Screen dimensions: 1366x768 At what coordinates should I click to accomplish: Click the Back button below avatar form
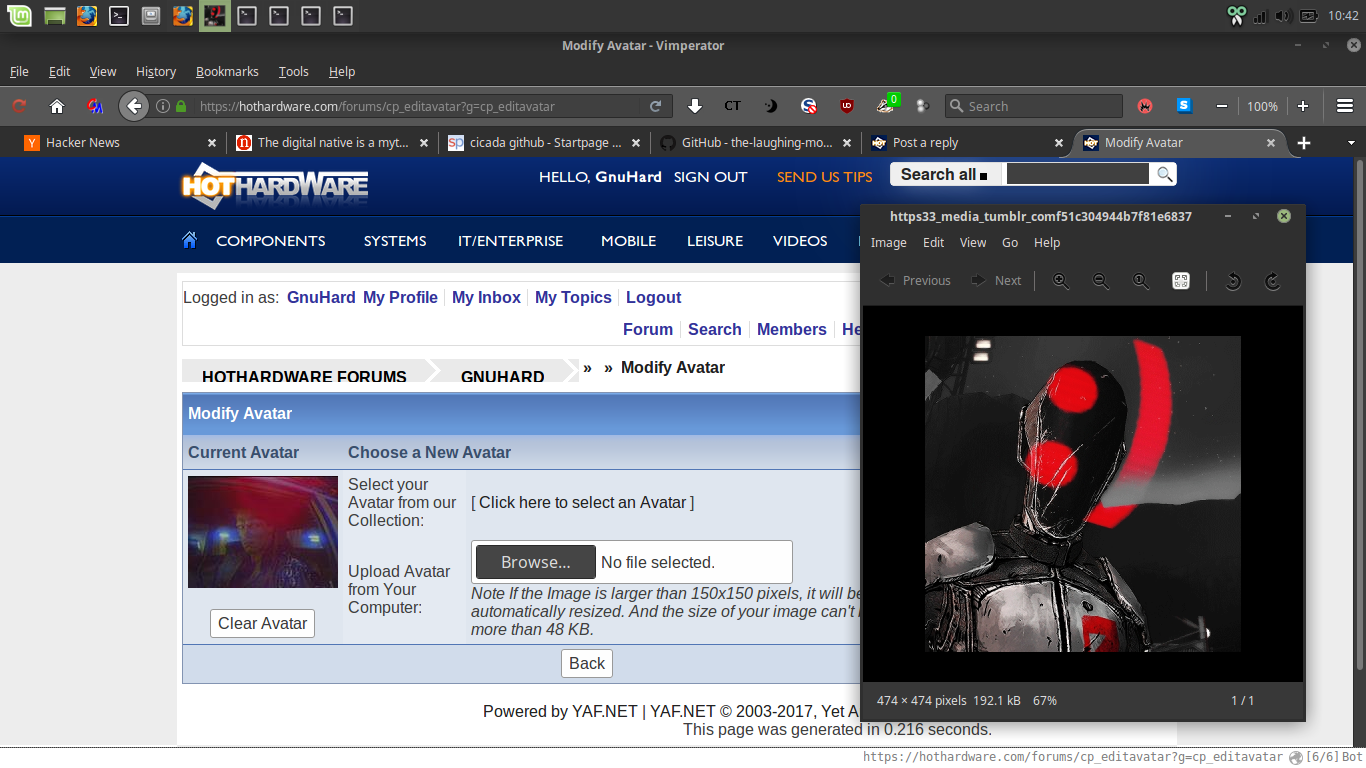[x=587, y=663]
